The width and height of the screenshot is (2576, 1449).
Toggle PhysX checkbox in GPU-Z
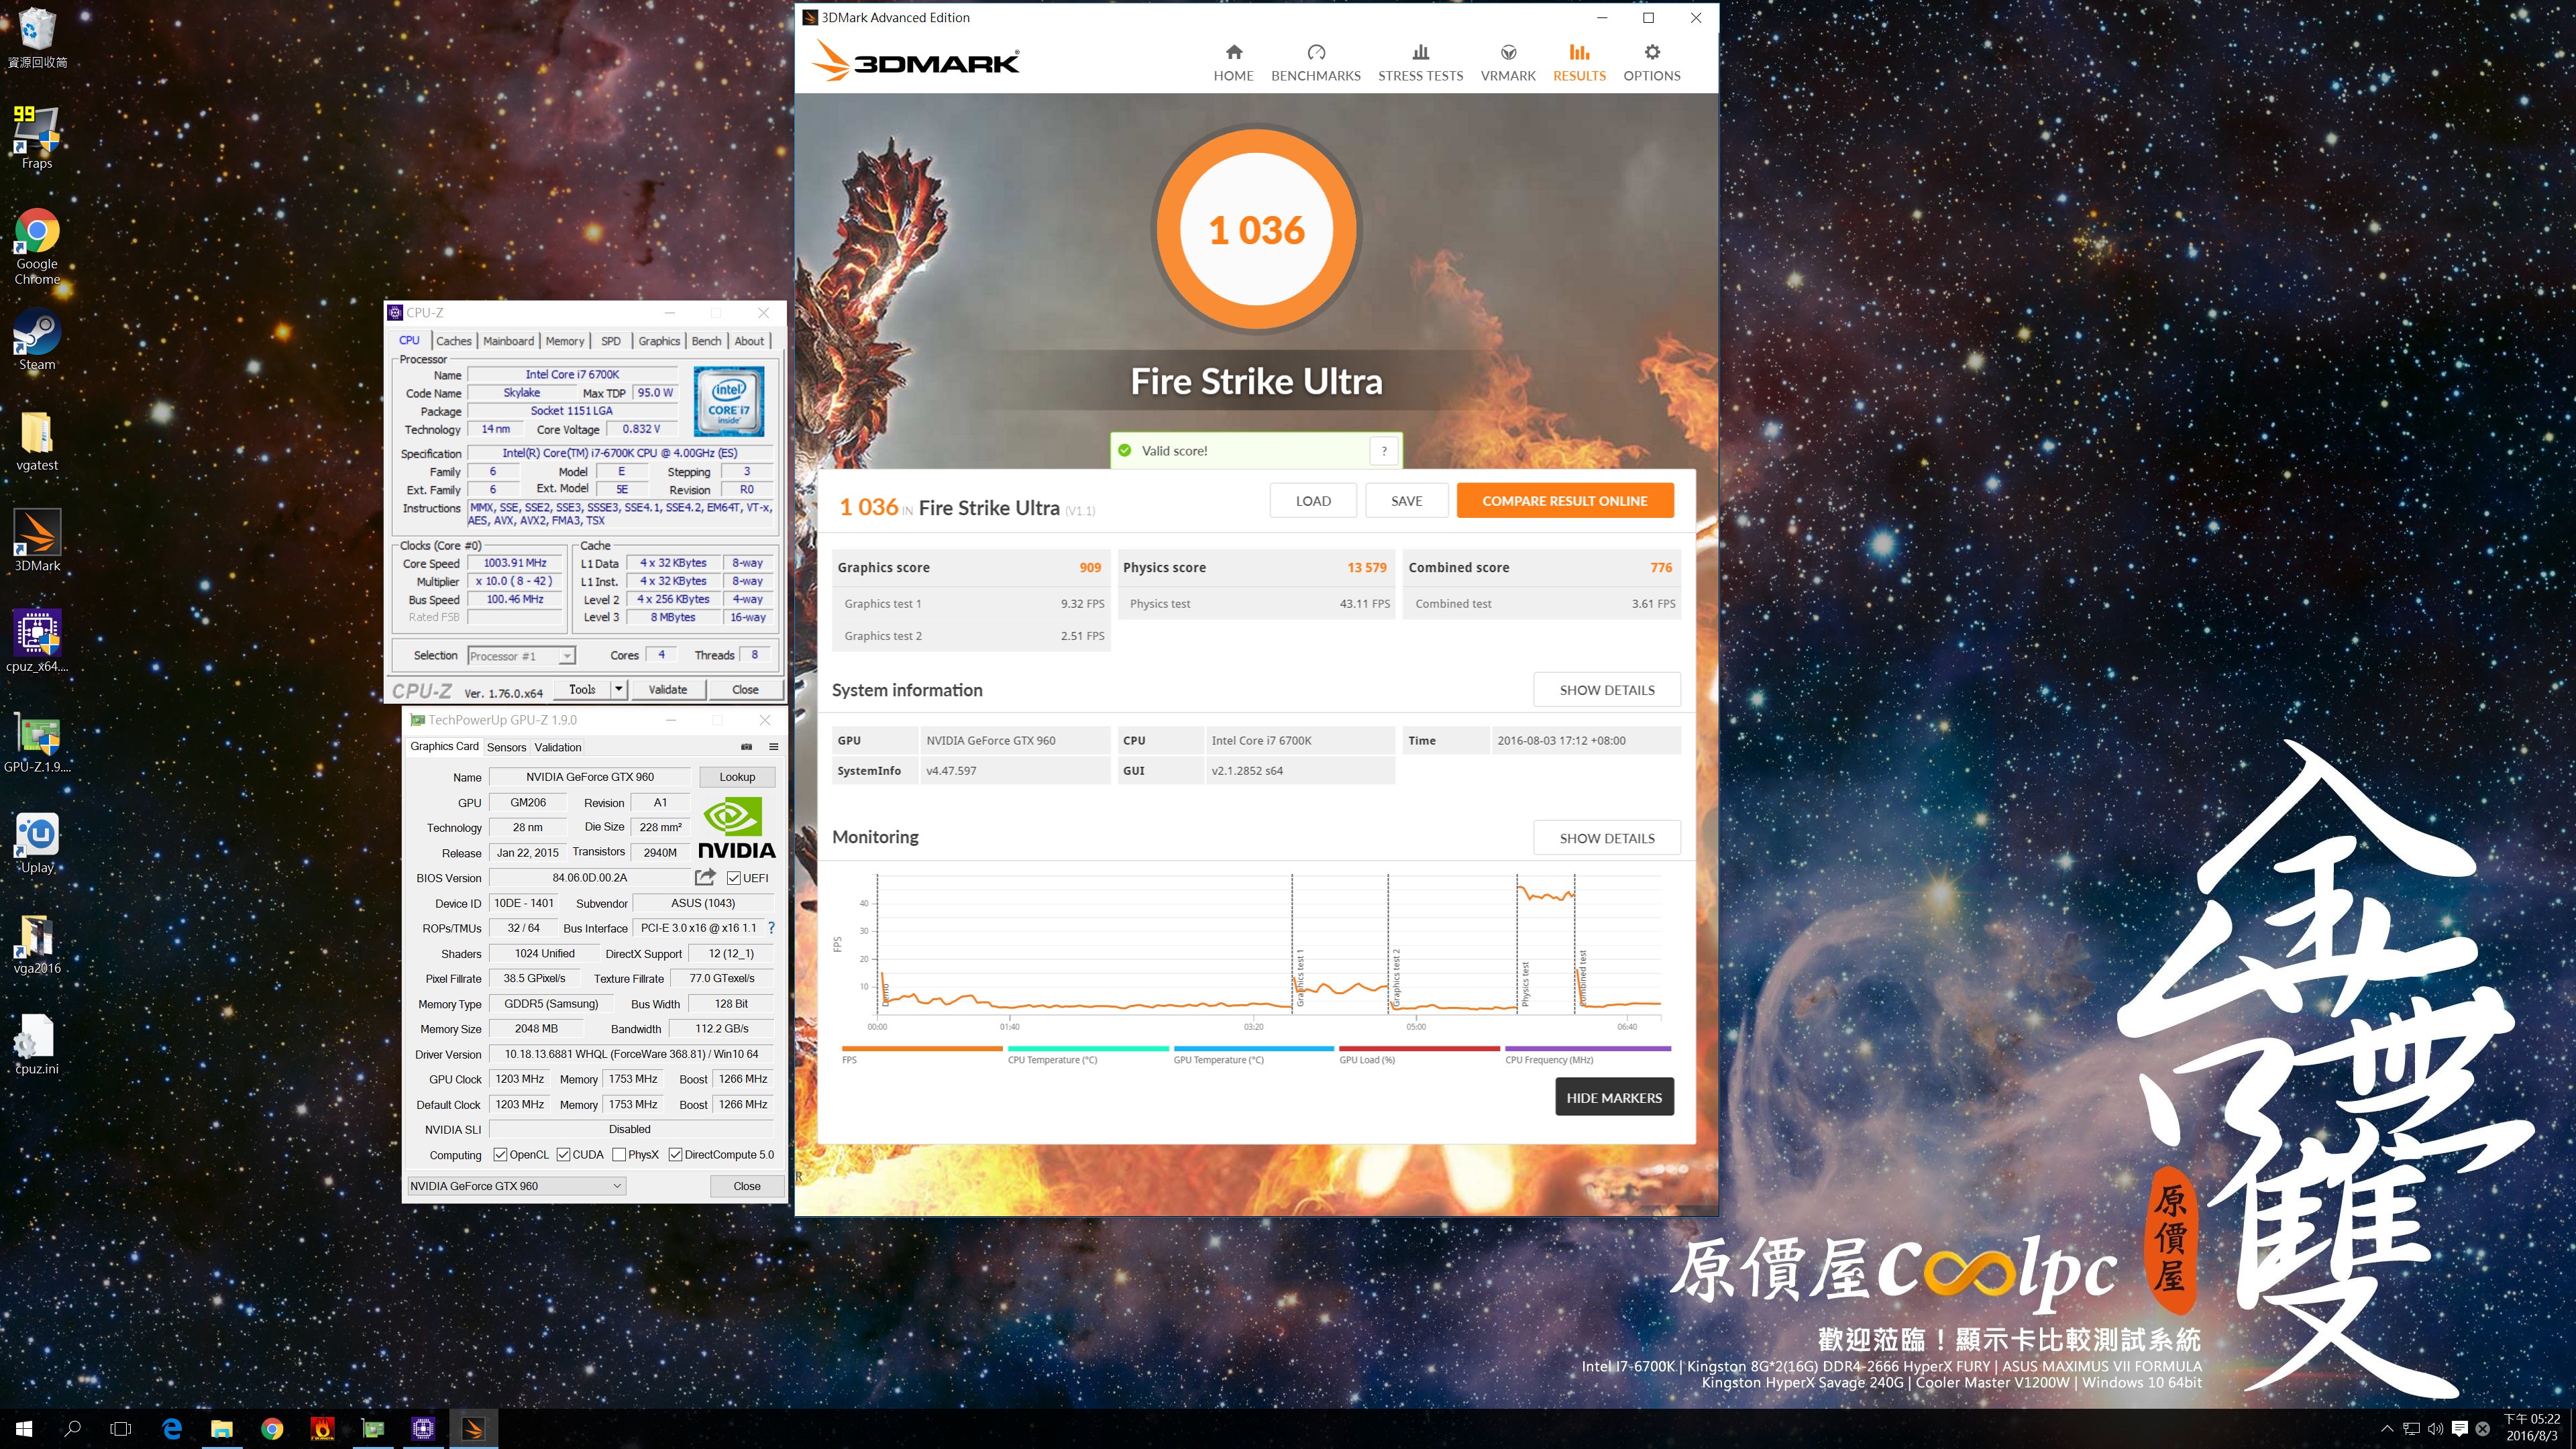(x=619, y=1154)
